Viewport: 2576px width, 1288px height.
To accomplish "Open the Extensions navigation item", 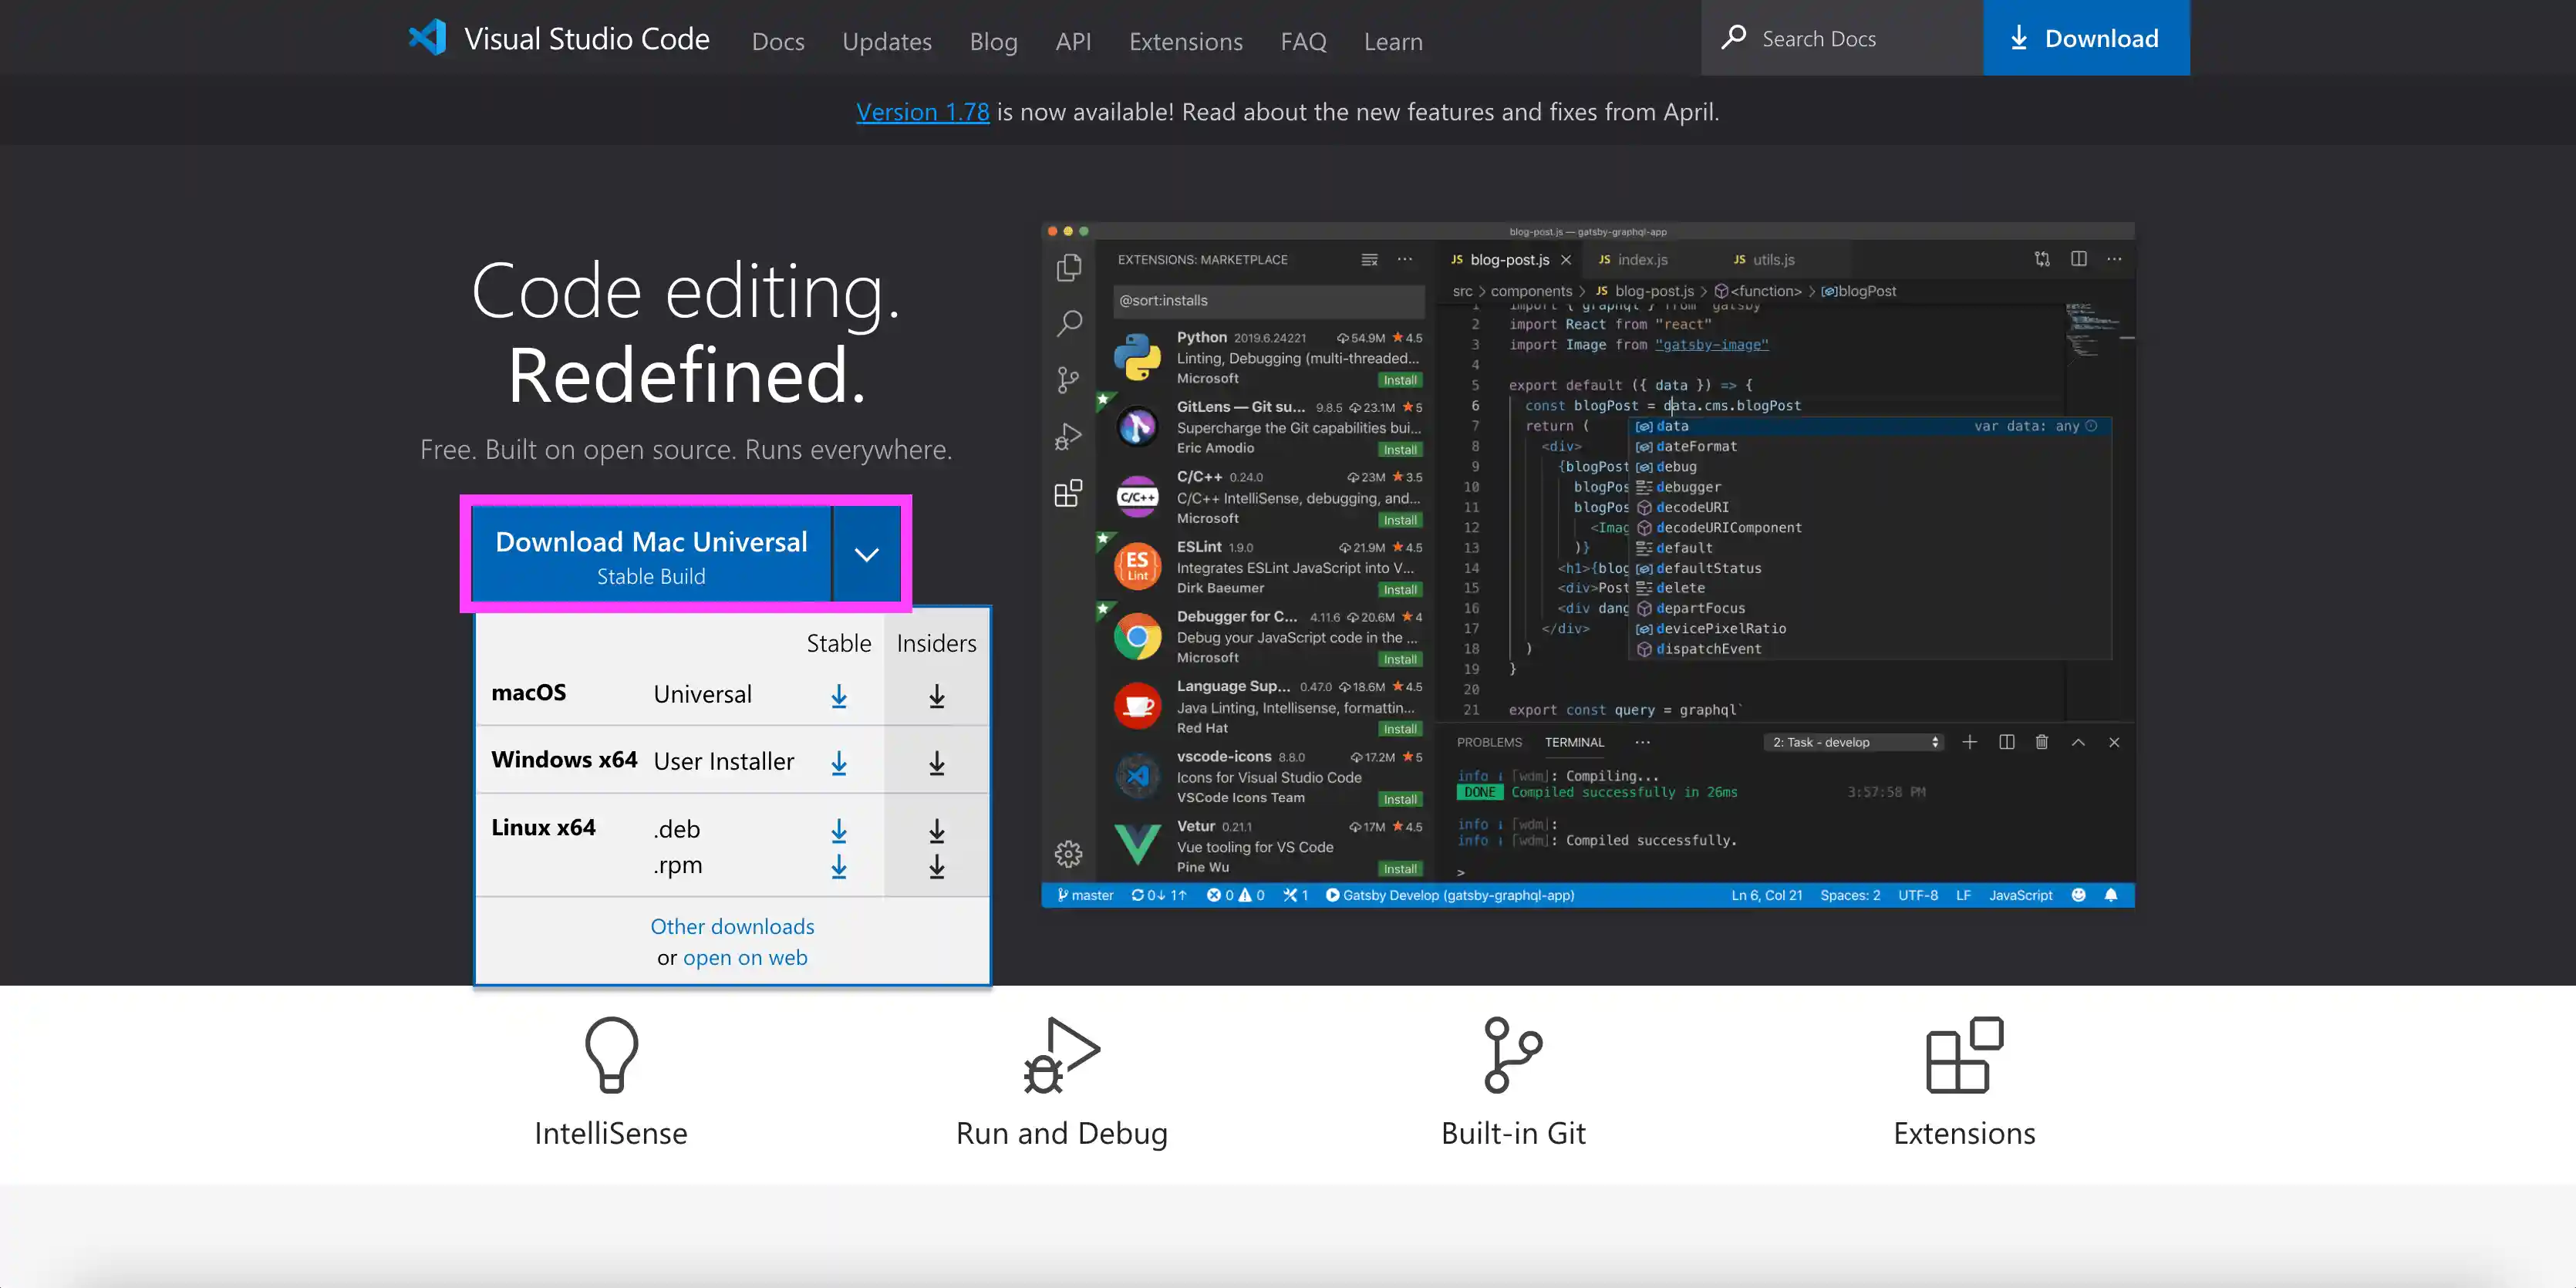I will [1186, 41].
